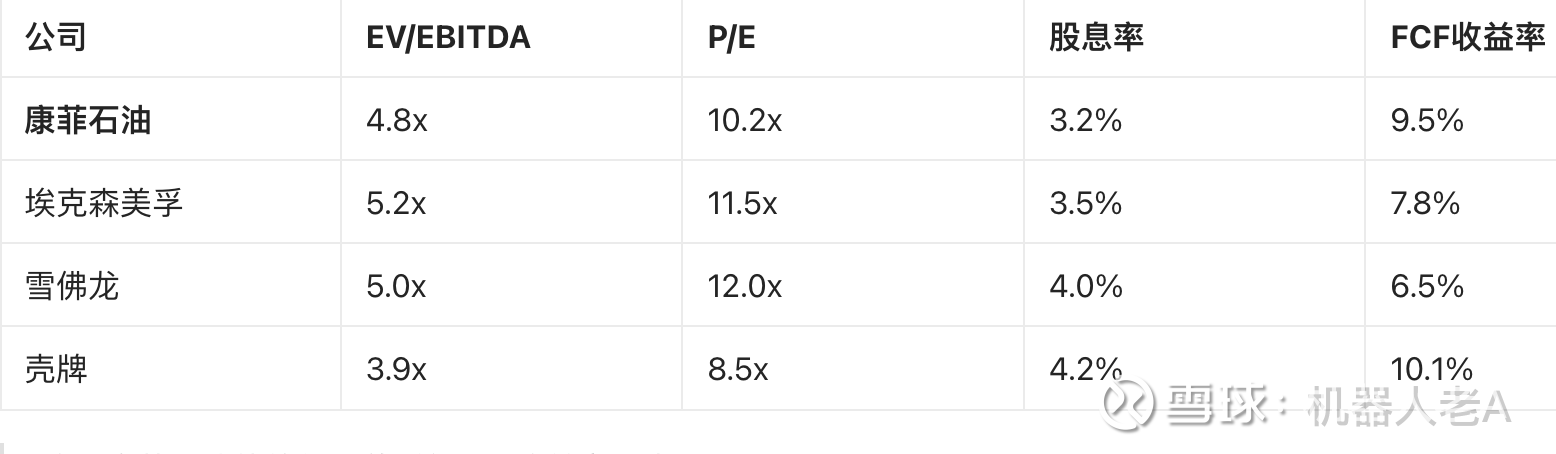This screenshot has width=1556, height=454.
Task: Select the 11.5x P/E cell
Action: pyautogui.click(x=742, y=204)
